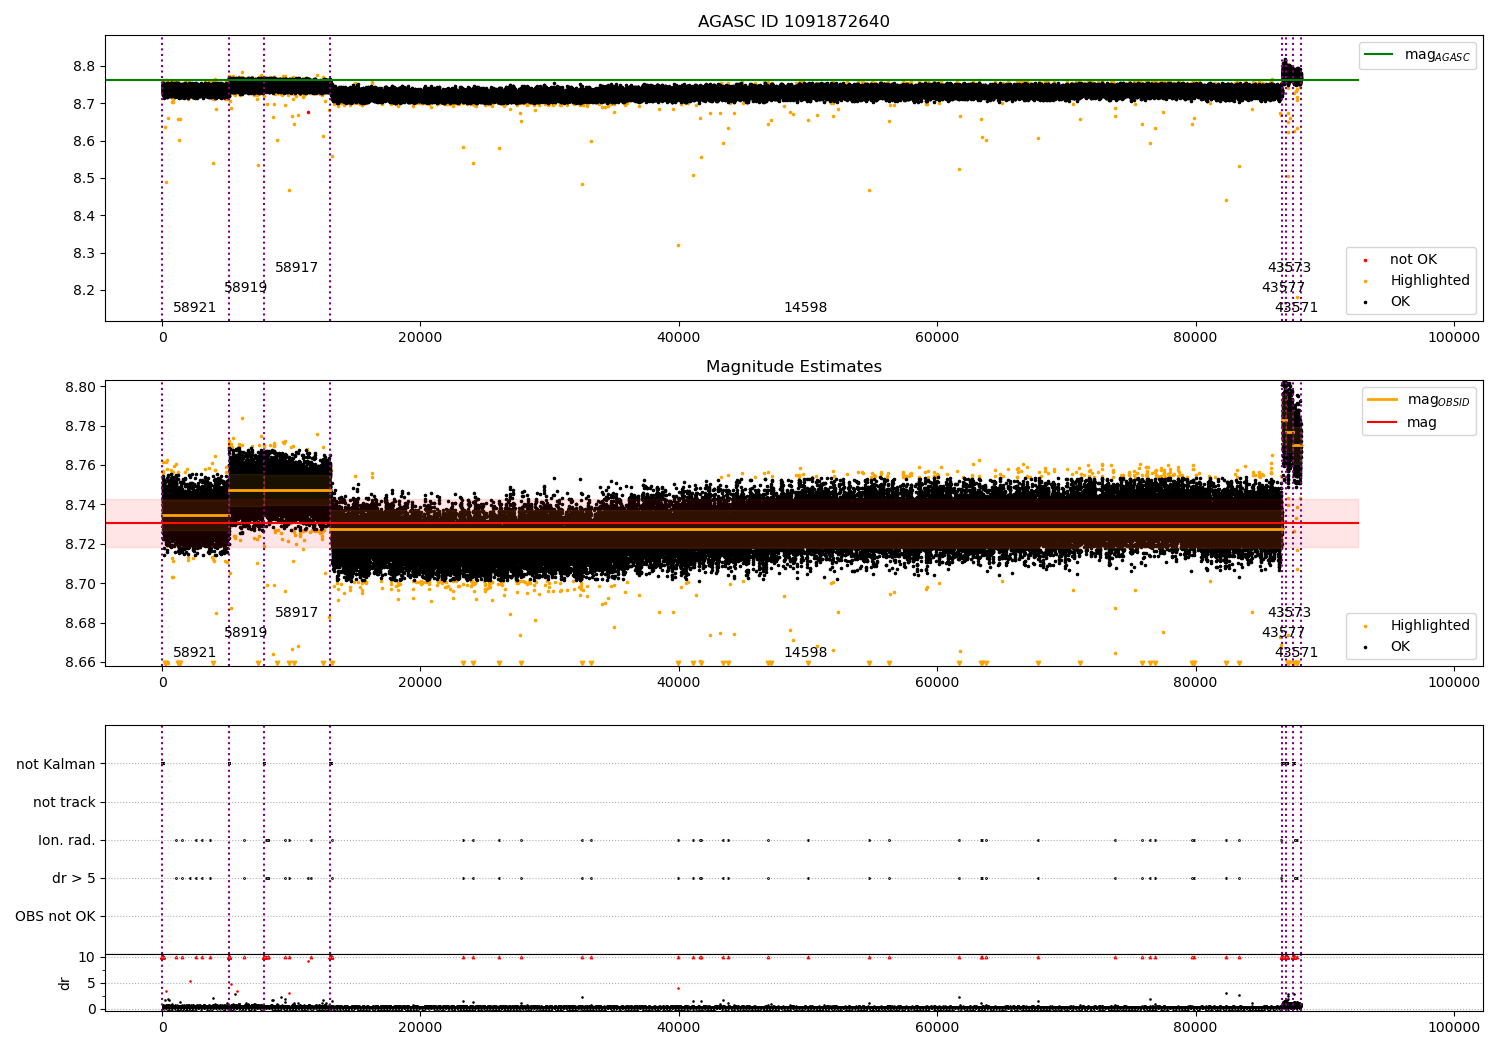Click obsid label 43571 in Magnitude Estimates plot
1500x1050 pixels.
click(x=1296, y=653)
